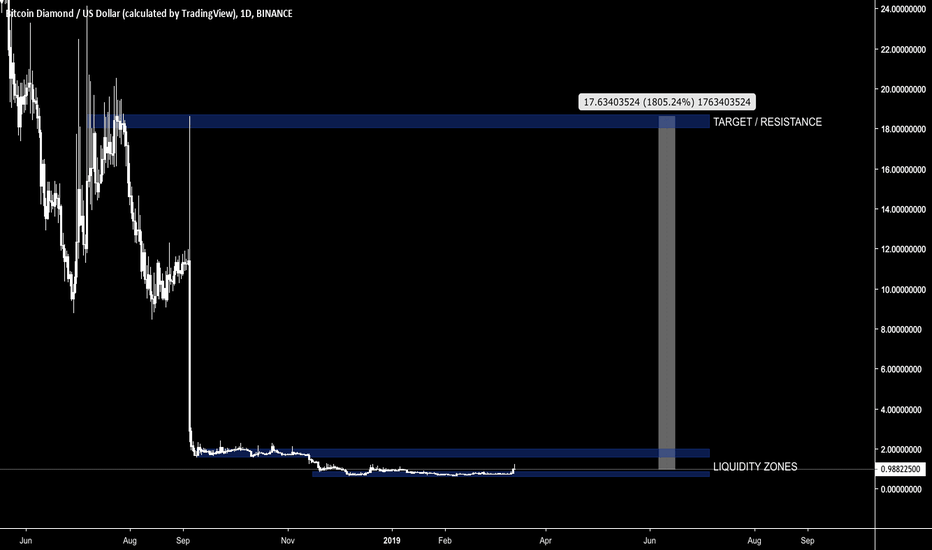Viewport: 932px width, 550px height.
Task: Click the first Aug label on time axis
Action: pos(130,540)
